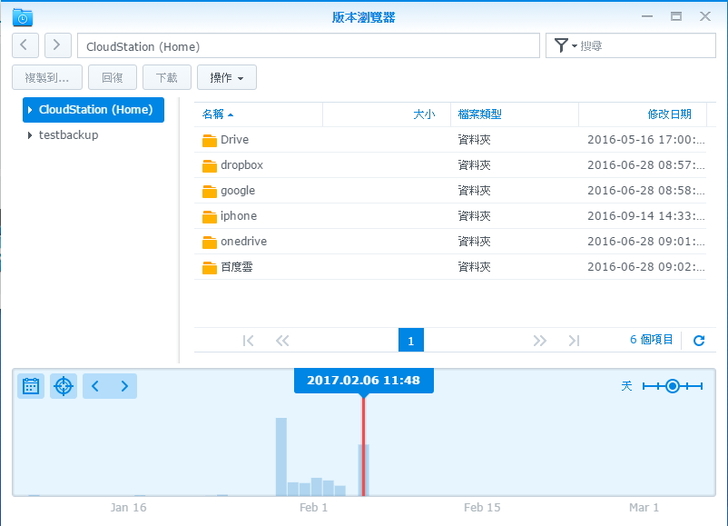The width and height of the screenshot is (728, 526).
Task: Click the 複製到... button
Action: pos(47,78)
